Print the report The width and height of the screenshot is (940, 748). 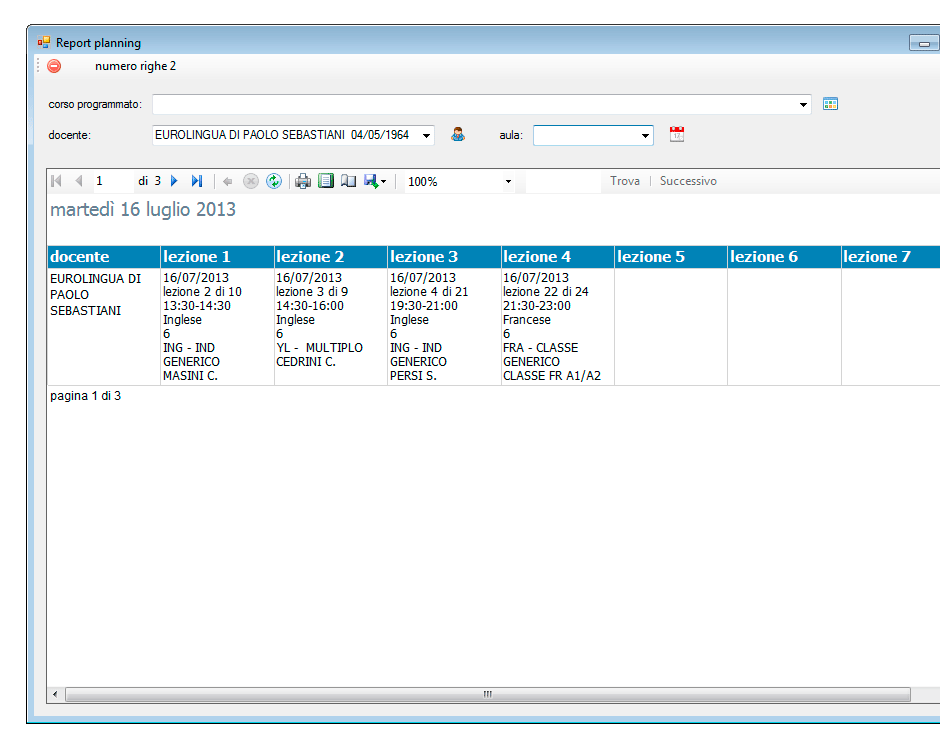tap(303, 181)
